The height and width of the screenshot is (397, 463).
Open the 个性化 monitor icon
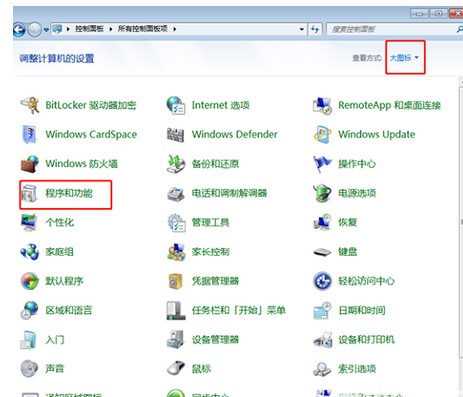tap(29, 222)
